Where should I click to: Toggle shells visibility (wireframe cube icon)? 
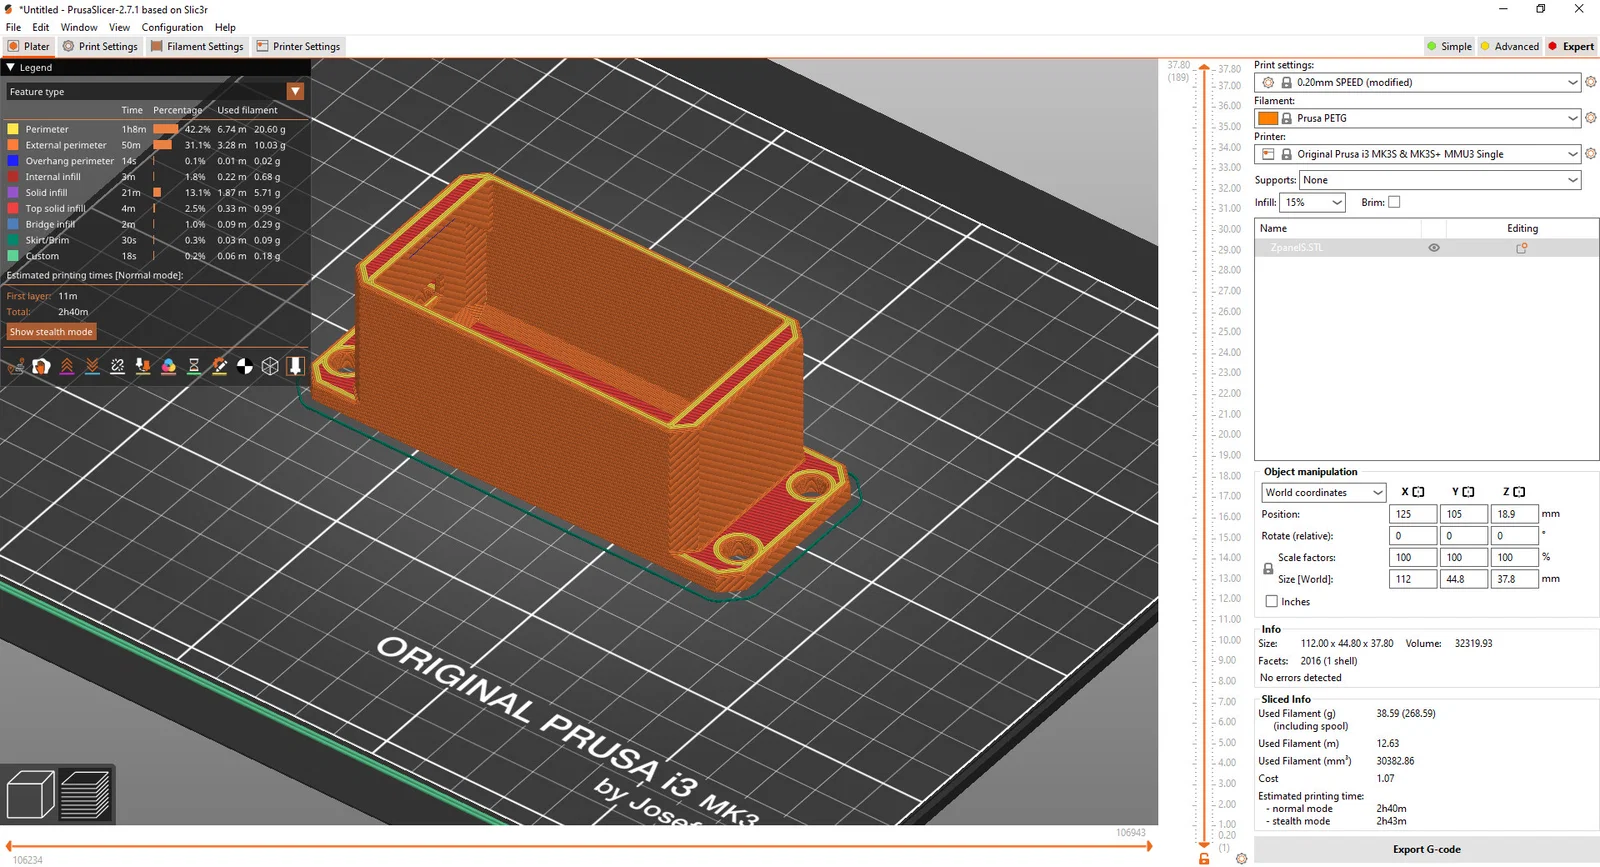[x=270, y=366]
